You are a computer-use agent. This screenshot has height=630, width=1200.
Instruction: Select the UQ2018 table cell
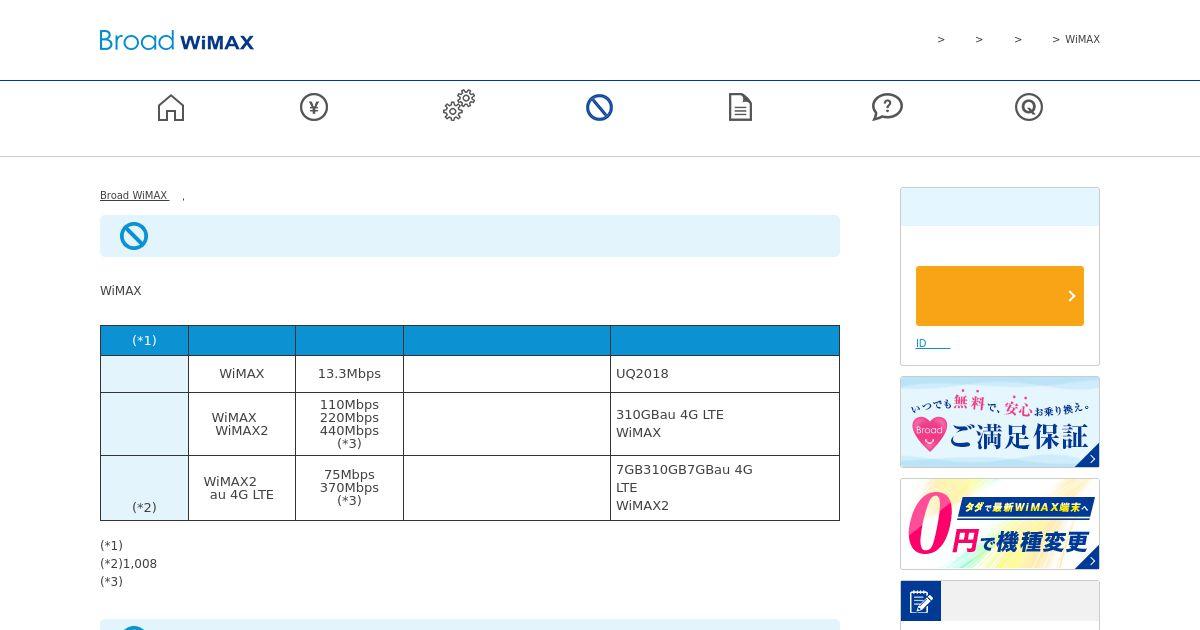[725, 374]
